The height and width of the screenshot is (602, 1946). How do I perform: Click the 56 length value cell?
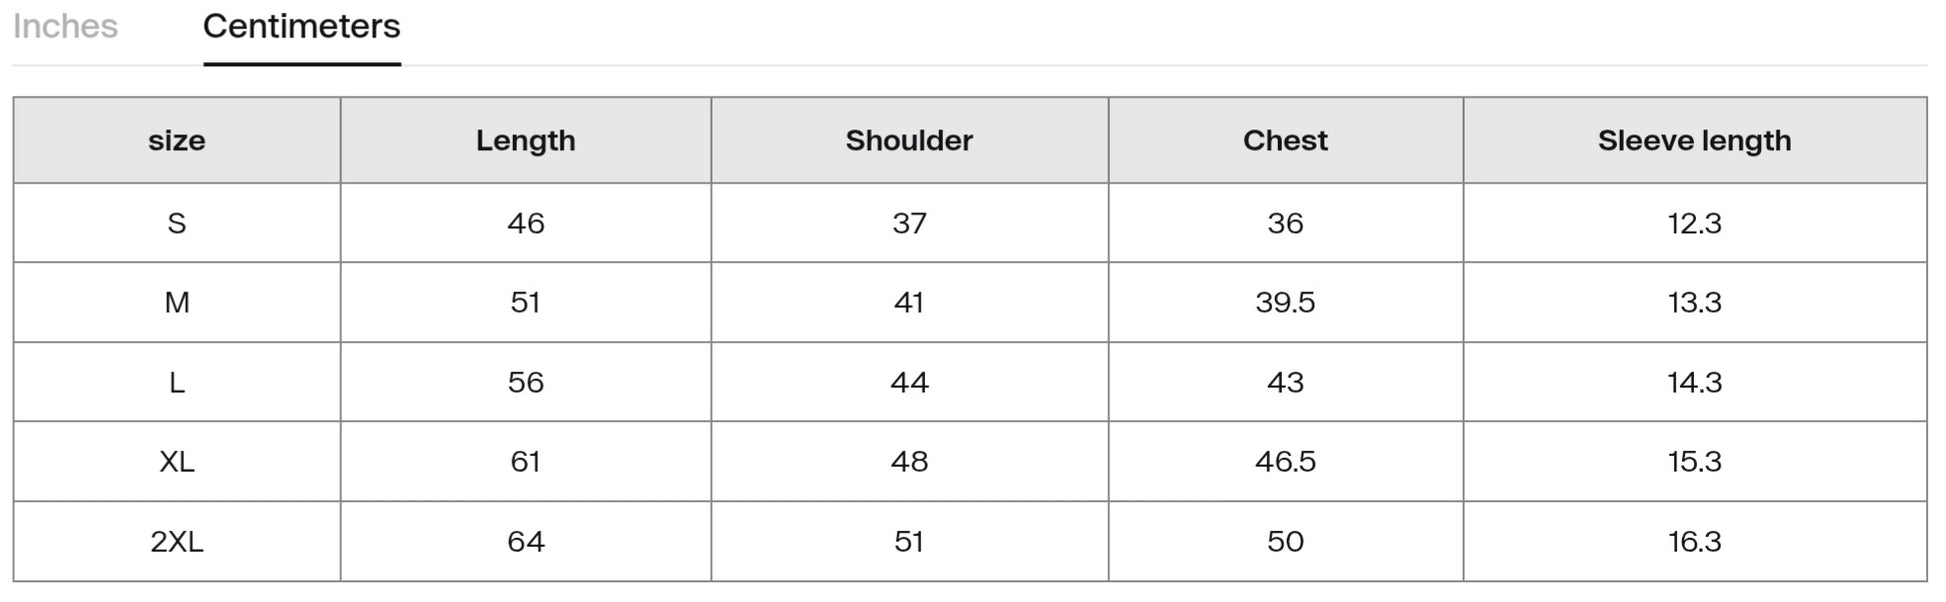(x=525, y=382)
